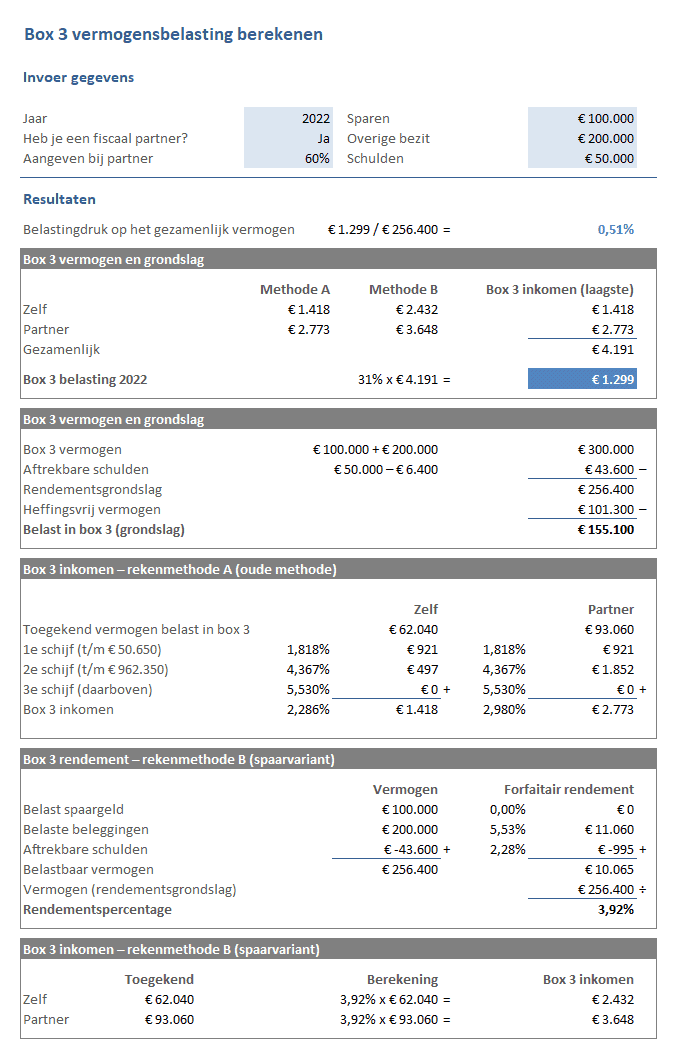Click the Belast in box 3 € 155.100 value

click(606, 529)
